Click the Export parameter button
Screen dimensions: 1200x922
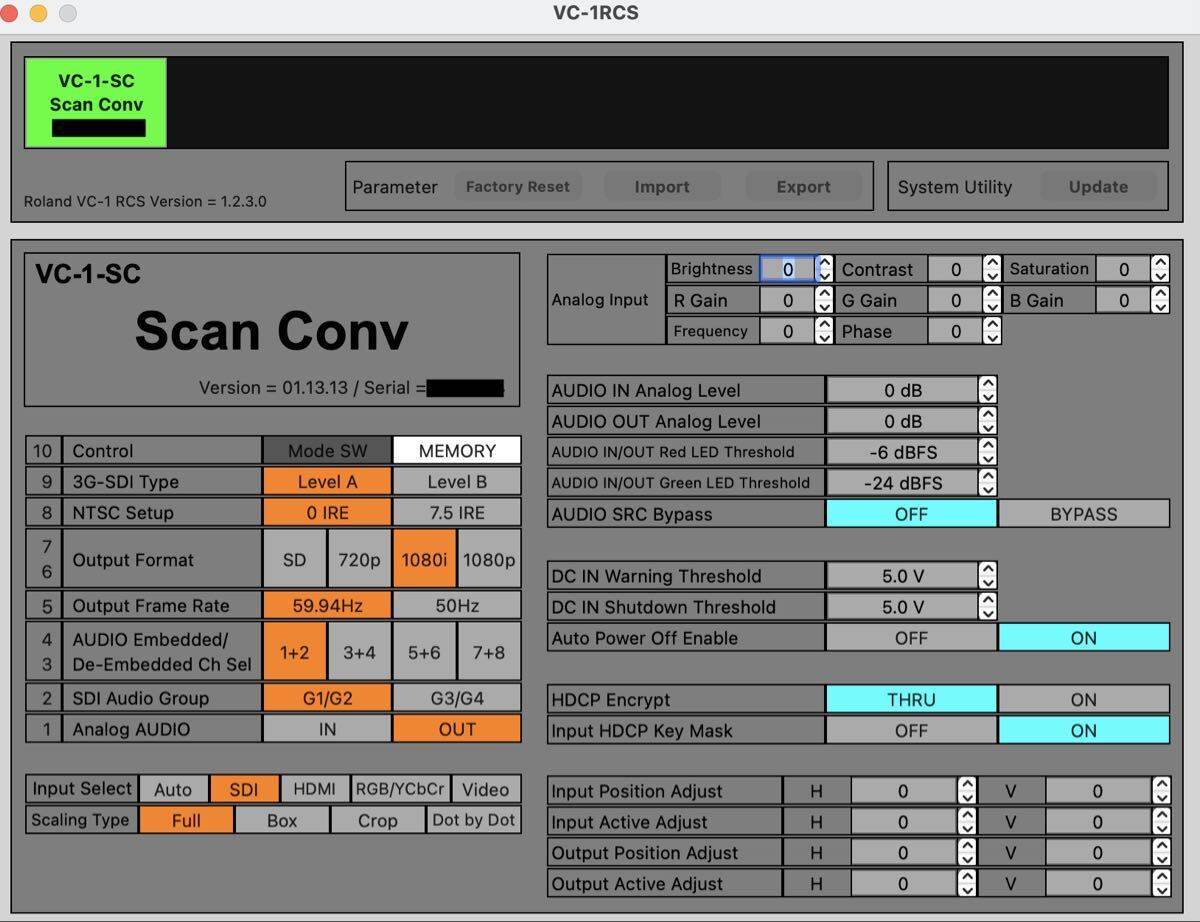click(x=804, y=187)
